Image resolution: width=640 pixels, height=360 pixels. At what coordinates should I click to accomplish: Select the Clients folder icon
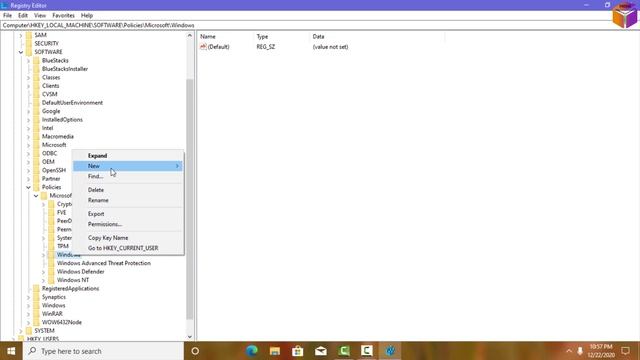pyautogui.click(x=36, y=86)
